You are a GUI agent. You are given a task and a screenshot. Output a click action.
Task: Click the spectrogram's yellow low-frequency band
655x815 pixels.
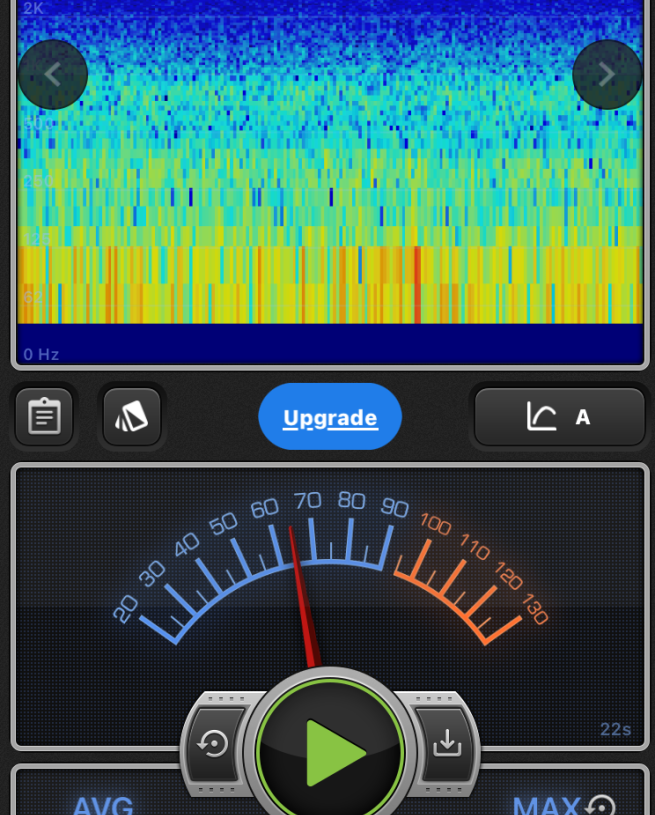coord(330,270)
